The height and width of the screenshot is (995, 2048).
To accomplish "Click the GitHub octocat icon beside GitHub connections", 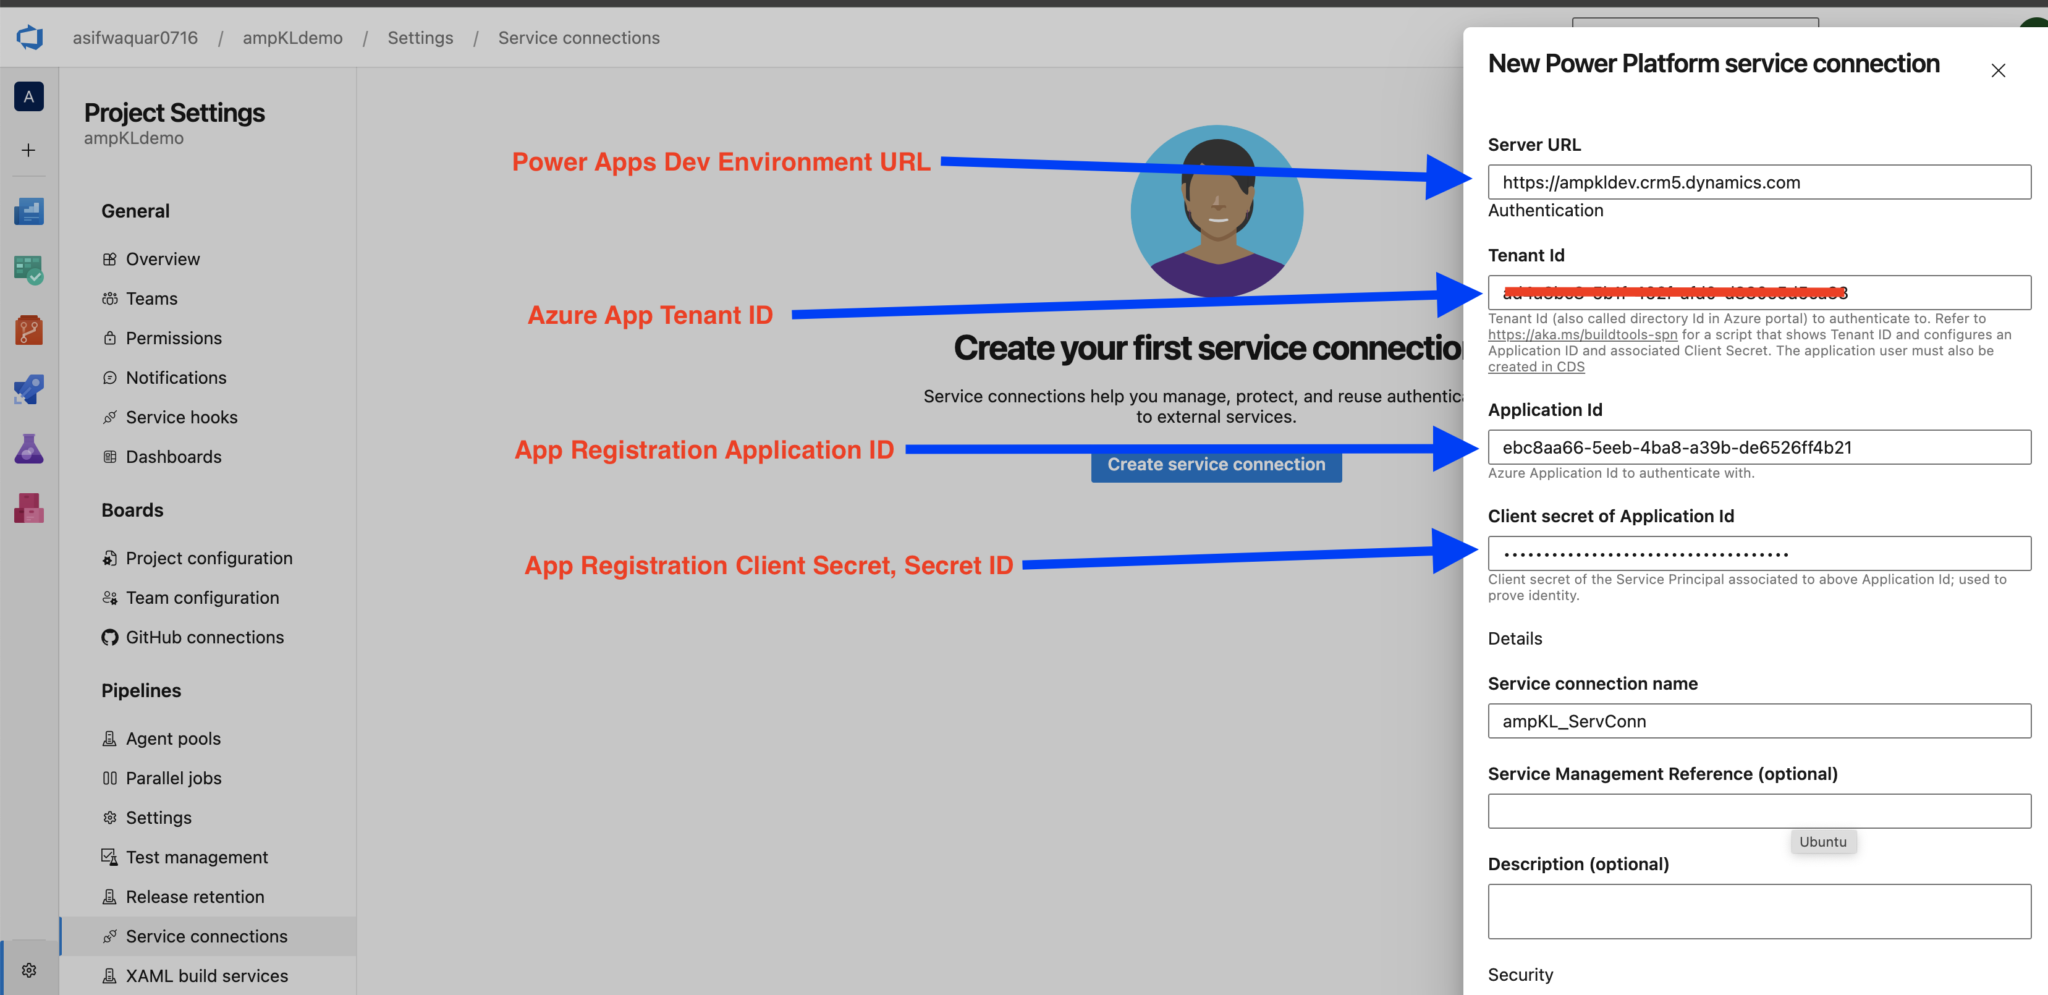I will pyautogui.click(x=109, y=637).
